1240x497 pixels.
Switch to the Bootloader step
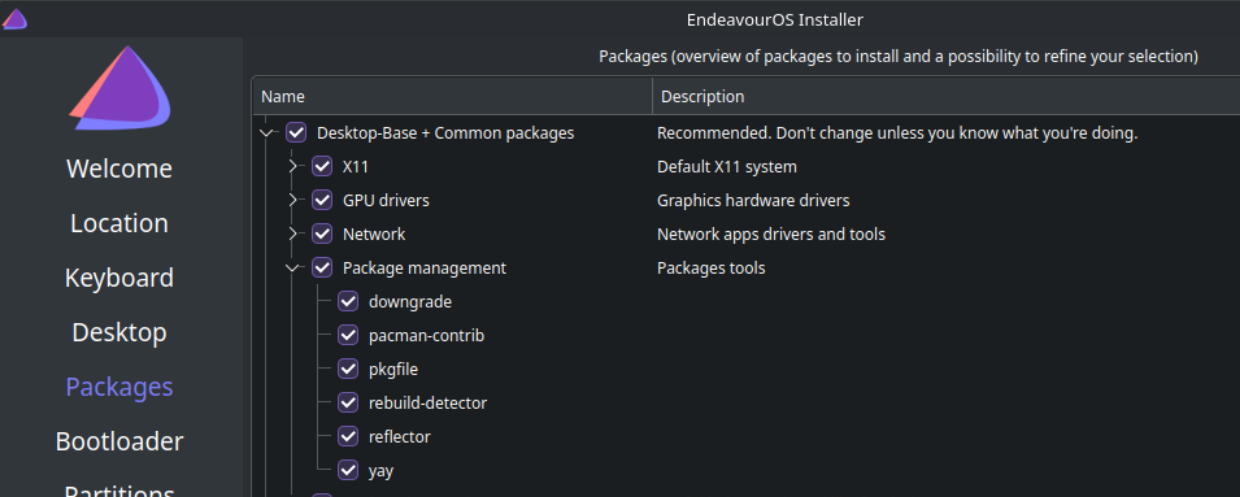tap(119, 442)
